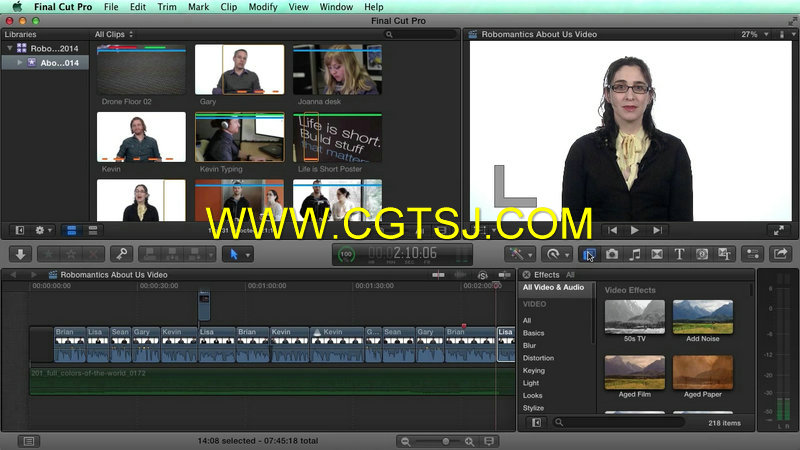Viewport: 800px width, 450px height.
Task: Open the All Clips filter dropdown
Action: tap(114, 34)
